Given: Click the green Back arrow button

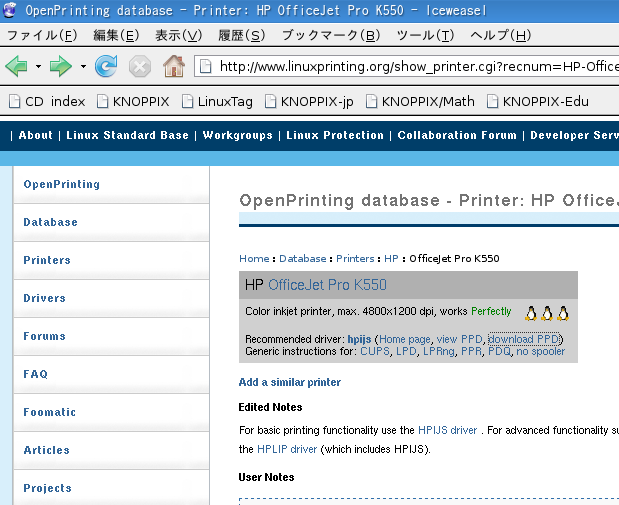Looking at the screenshot, I should point(17,66).
